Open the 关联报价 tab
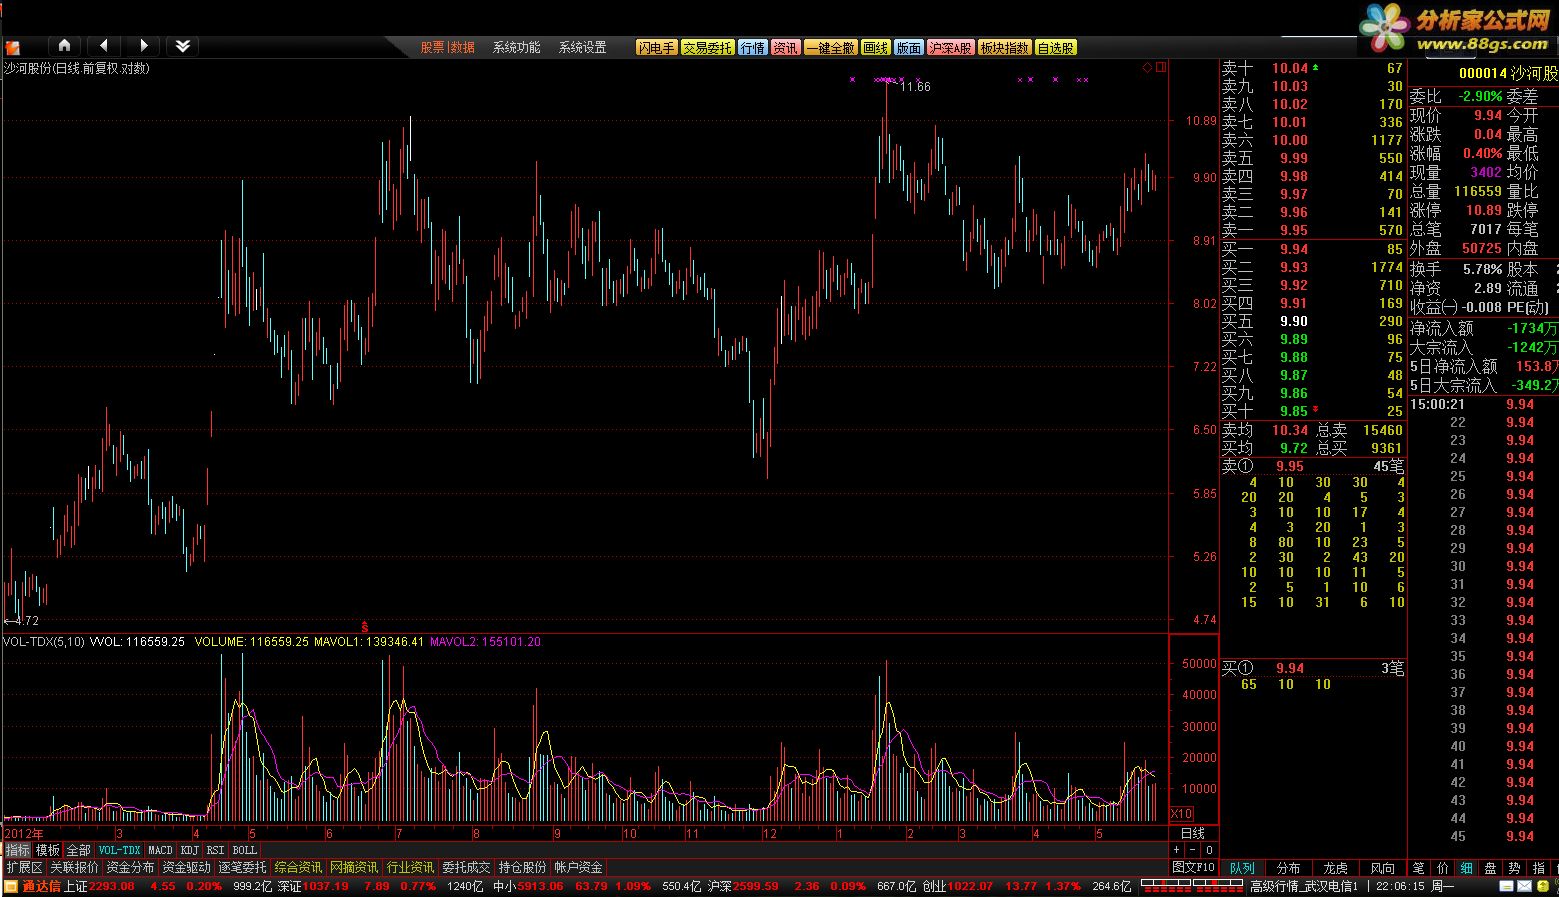This screenshot has width=1559, height=897. point(74,867)
